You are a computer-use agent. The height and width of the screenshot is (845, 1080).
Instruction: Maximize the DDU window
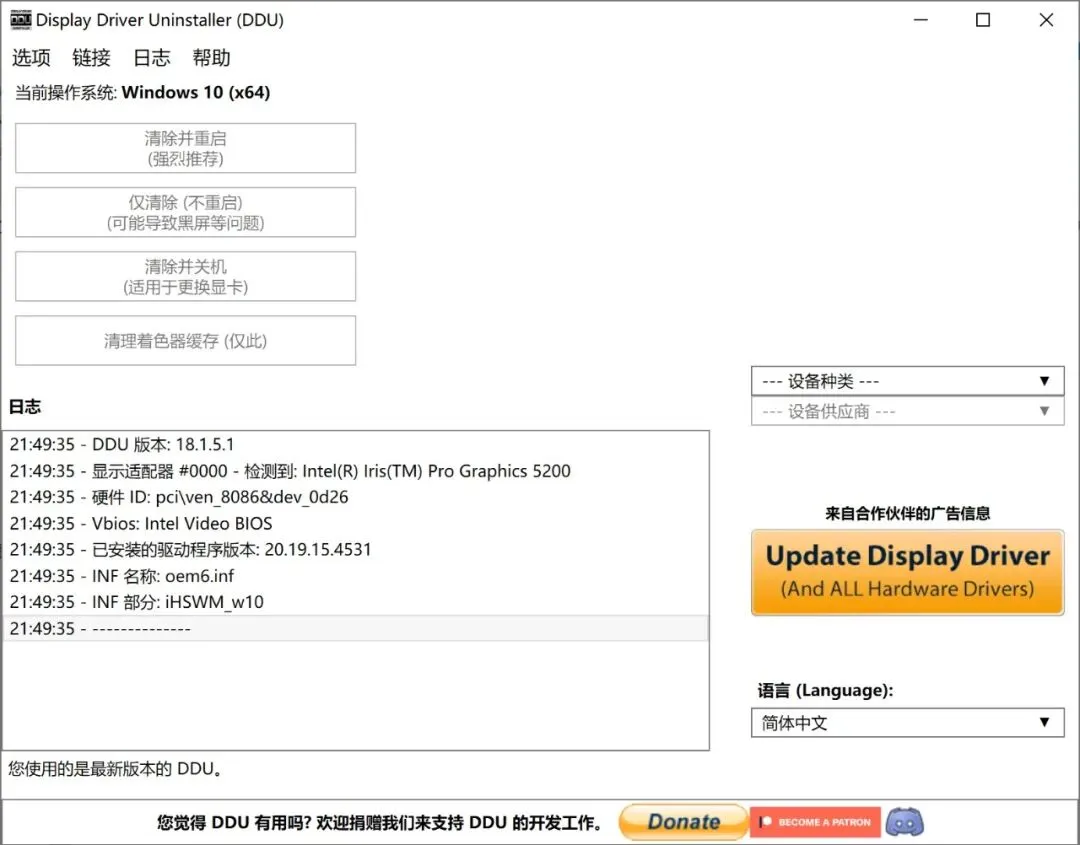983,20
